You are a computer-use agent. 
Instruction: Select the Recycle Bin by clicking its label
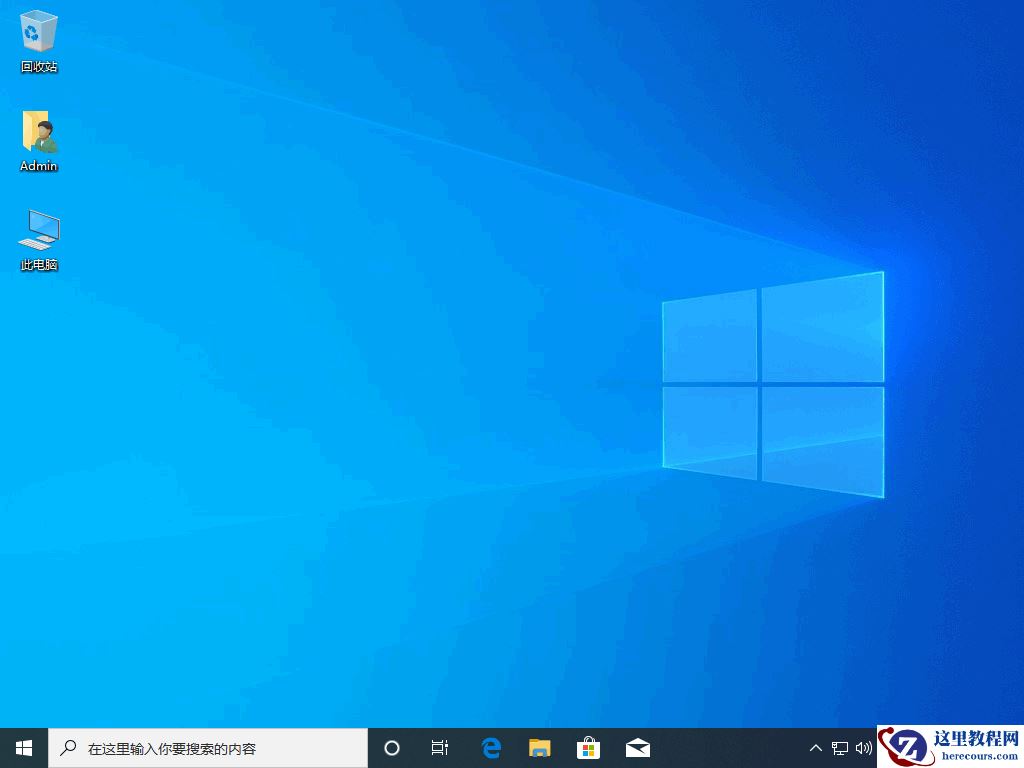tap(38, 68)
